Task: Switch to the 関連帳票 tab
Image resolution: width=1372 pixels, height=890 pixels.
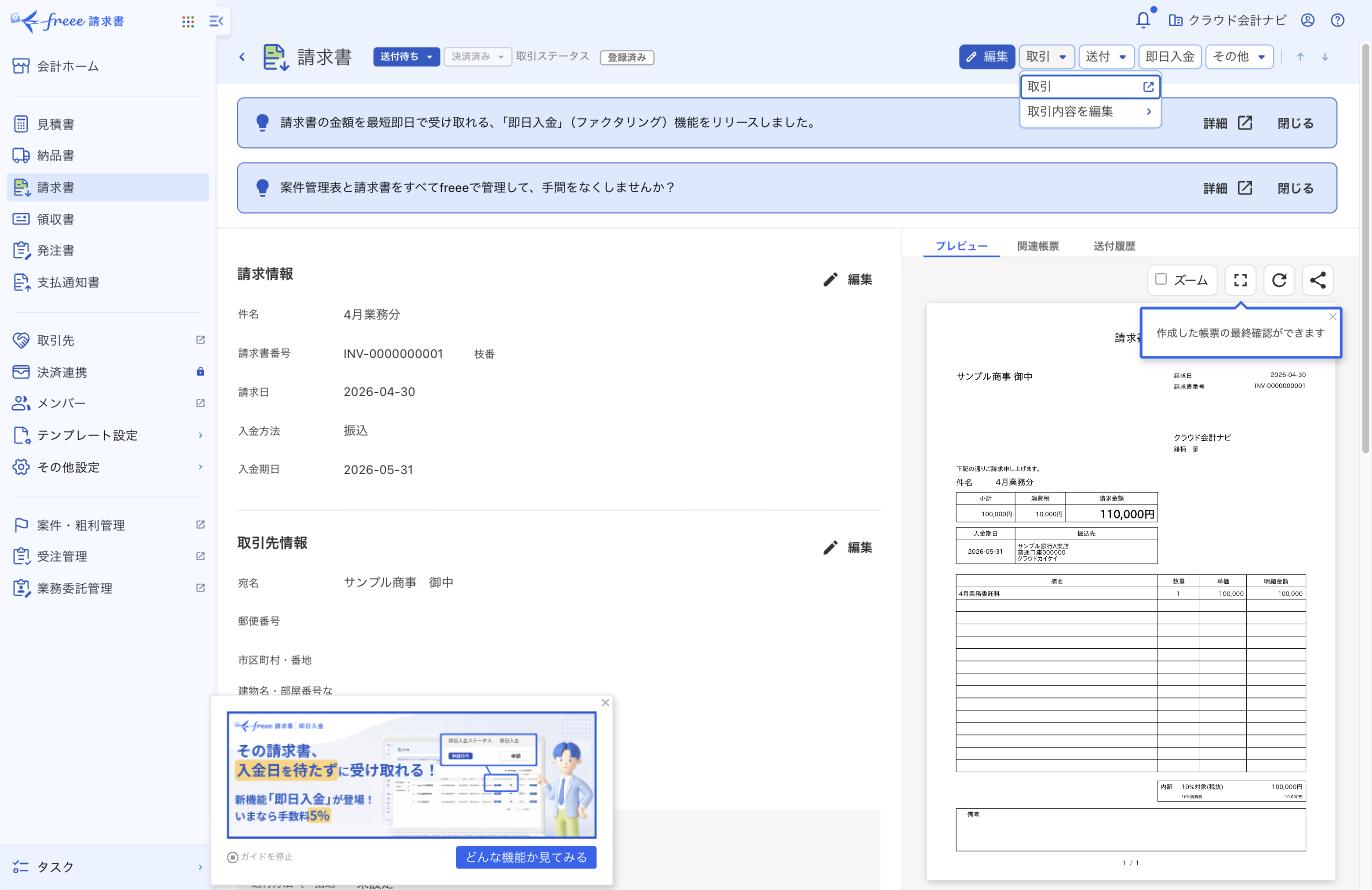Action: pos(1038,246)
